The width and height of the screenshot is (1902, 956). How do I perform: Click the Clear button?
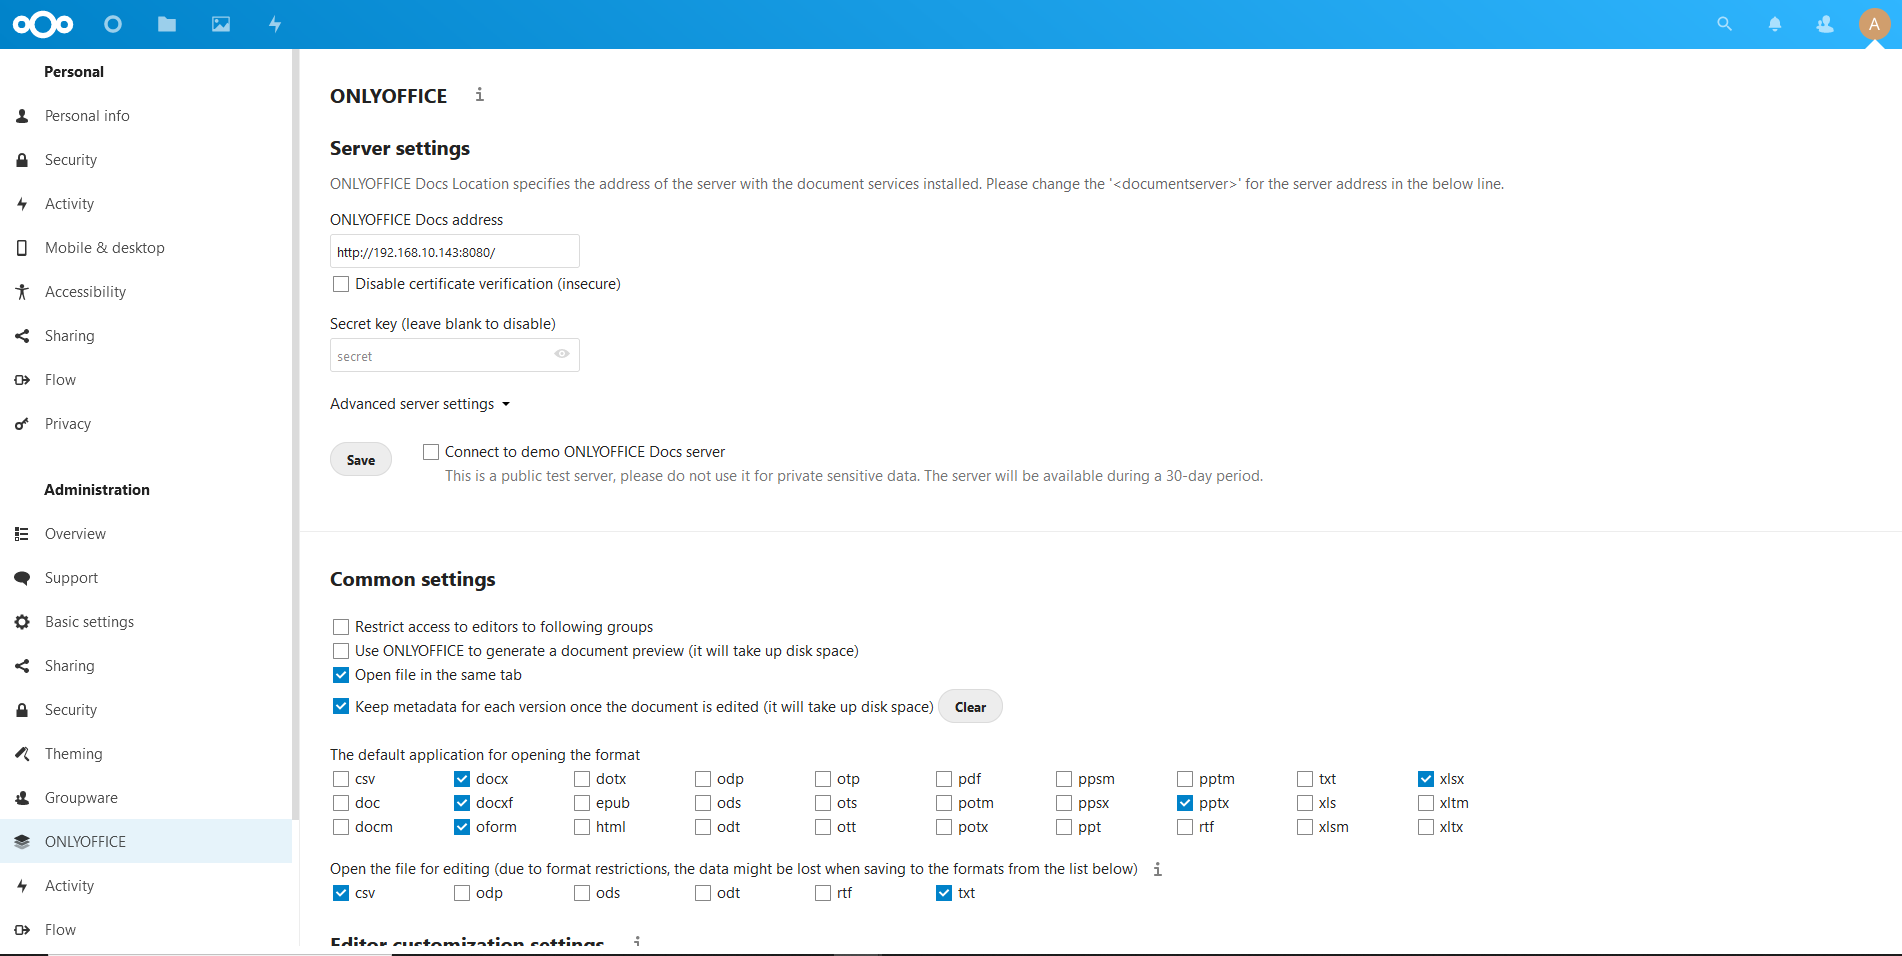[x=970, y=707]
